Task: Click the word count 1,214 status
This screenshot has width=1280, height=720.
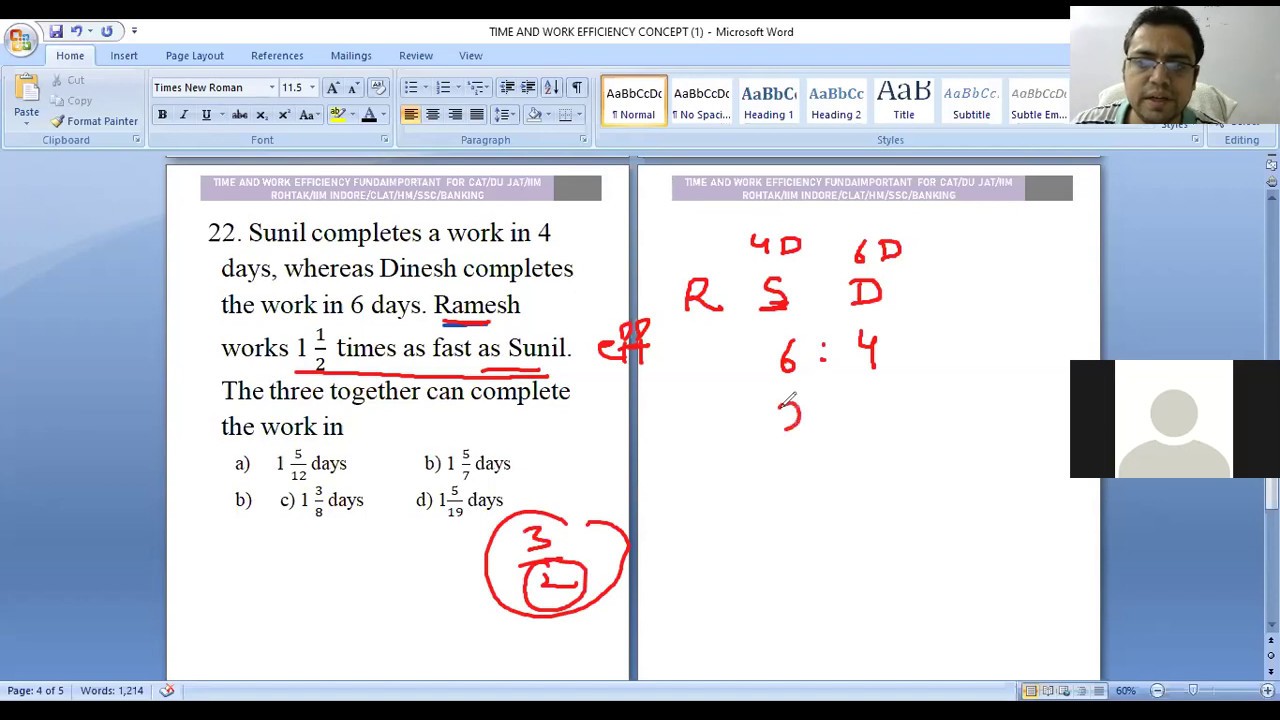Action: pos(112,691)
